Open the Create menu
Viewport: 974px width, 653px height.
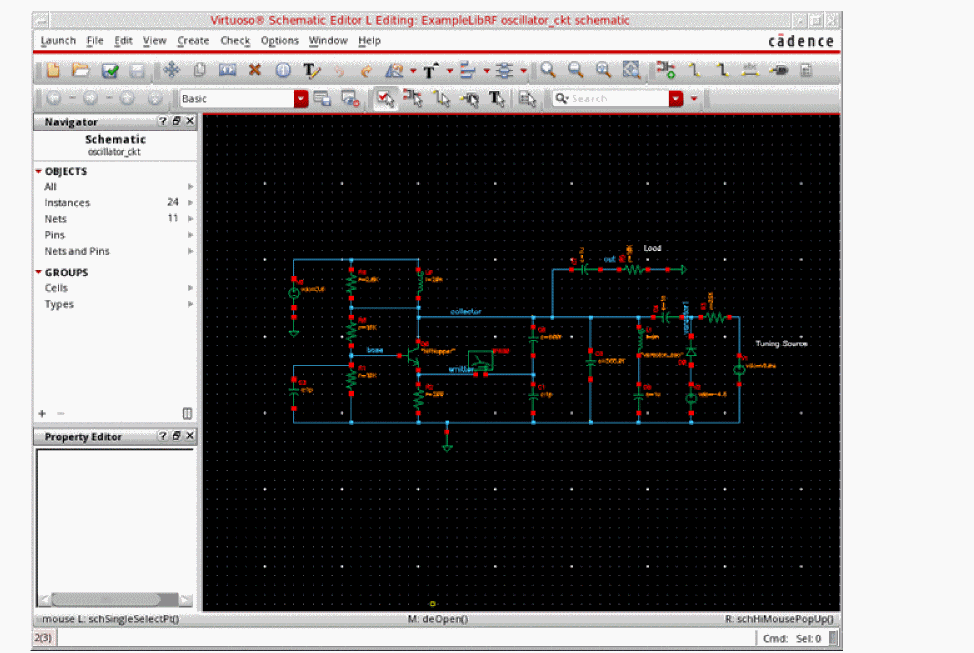193,41
